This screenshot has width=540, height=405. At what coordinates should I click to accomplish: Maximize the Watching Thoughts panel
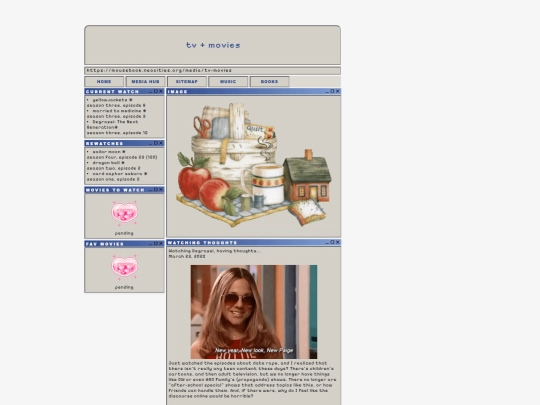point(333,242)
